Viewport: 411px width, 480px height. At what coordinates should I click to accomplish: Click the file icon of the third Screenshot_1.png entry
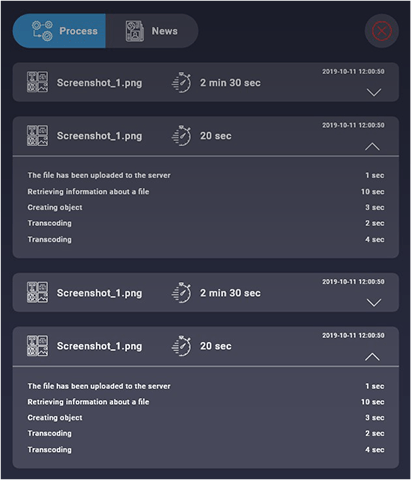37,292
